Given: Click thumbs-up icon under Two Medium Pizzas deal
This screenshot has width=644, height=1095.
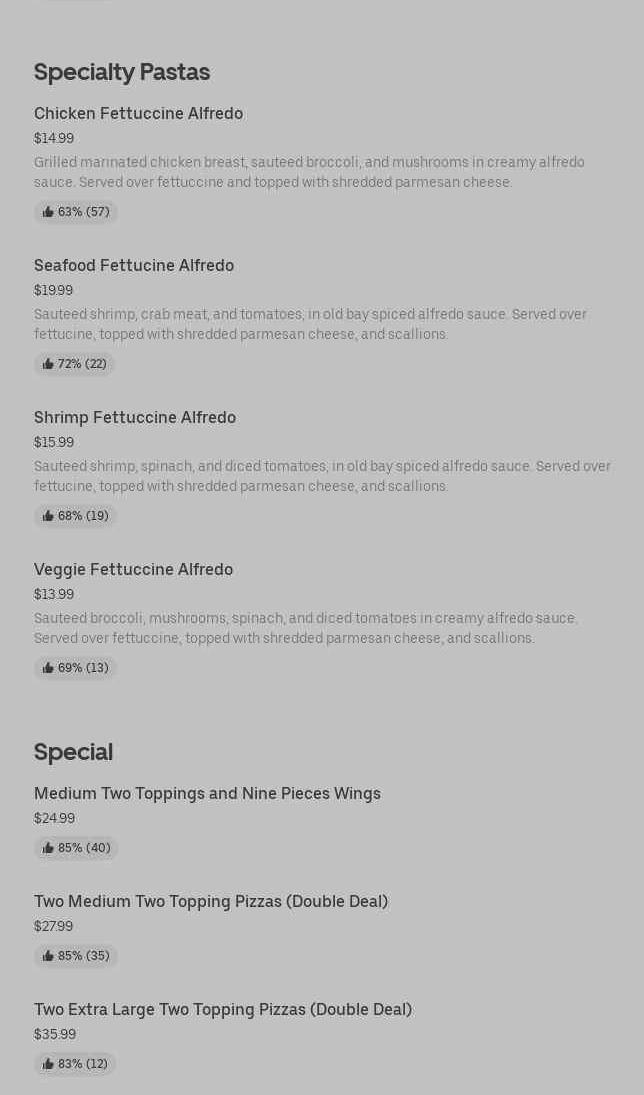Looking at the screenshot, I should (48, 956).
